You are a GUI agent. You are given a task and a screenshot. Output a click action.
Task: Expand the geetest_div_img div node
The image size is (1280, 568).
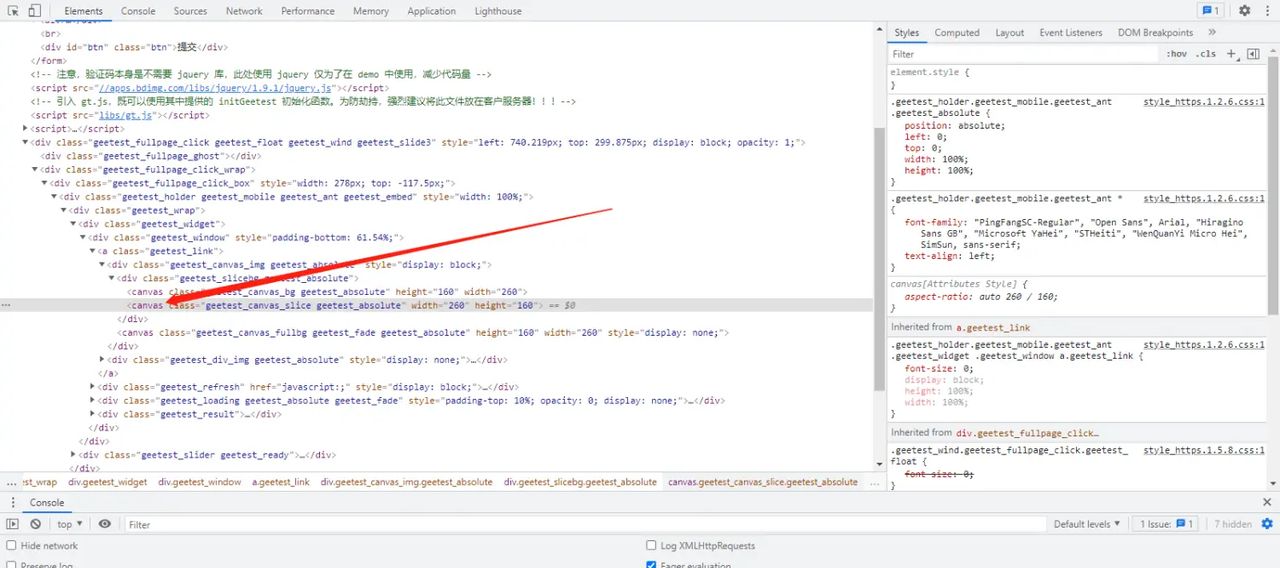[x=102, y=359]
